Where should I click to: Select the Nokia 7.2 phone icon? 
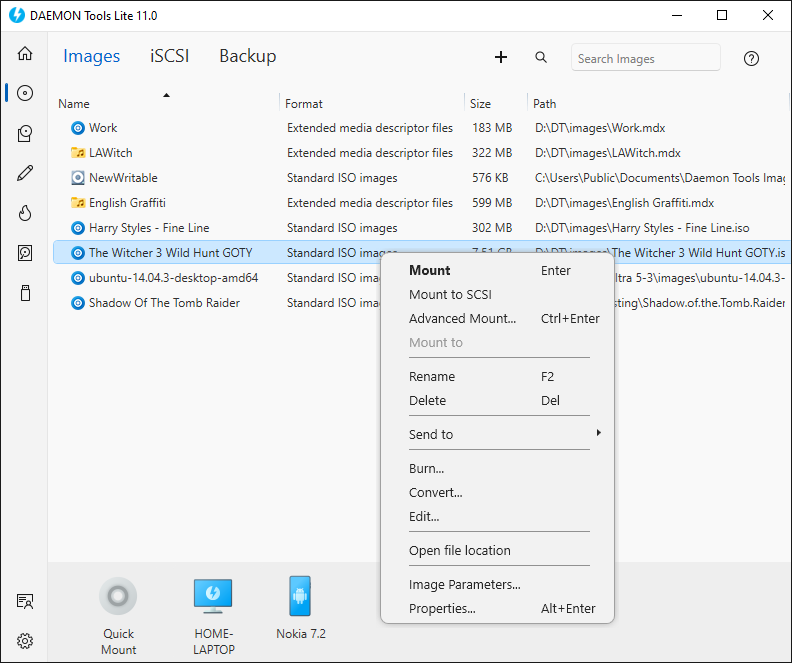300,596
